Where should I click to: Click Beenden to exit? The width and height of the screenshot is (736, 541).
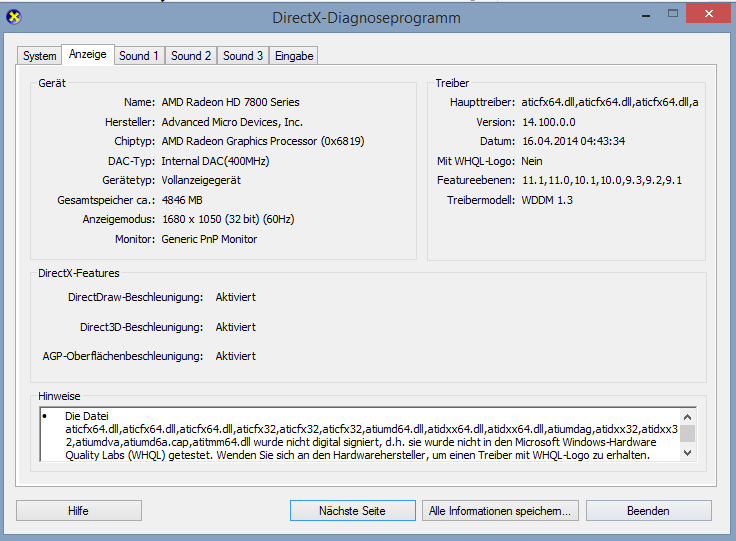tap(648, 511)
